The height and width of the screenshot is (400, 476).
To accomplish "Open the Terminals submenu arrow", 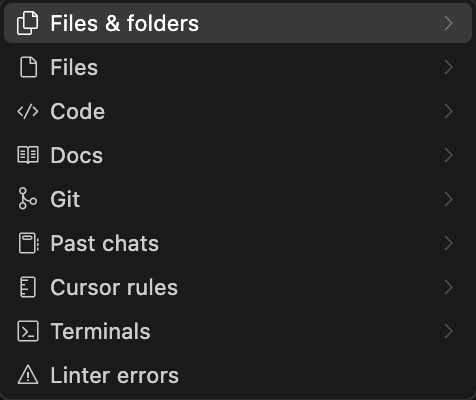I will point(449,331).
